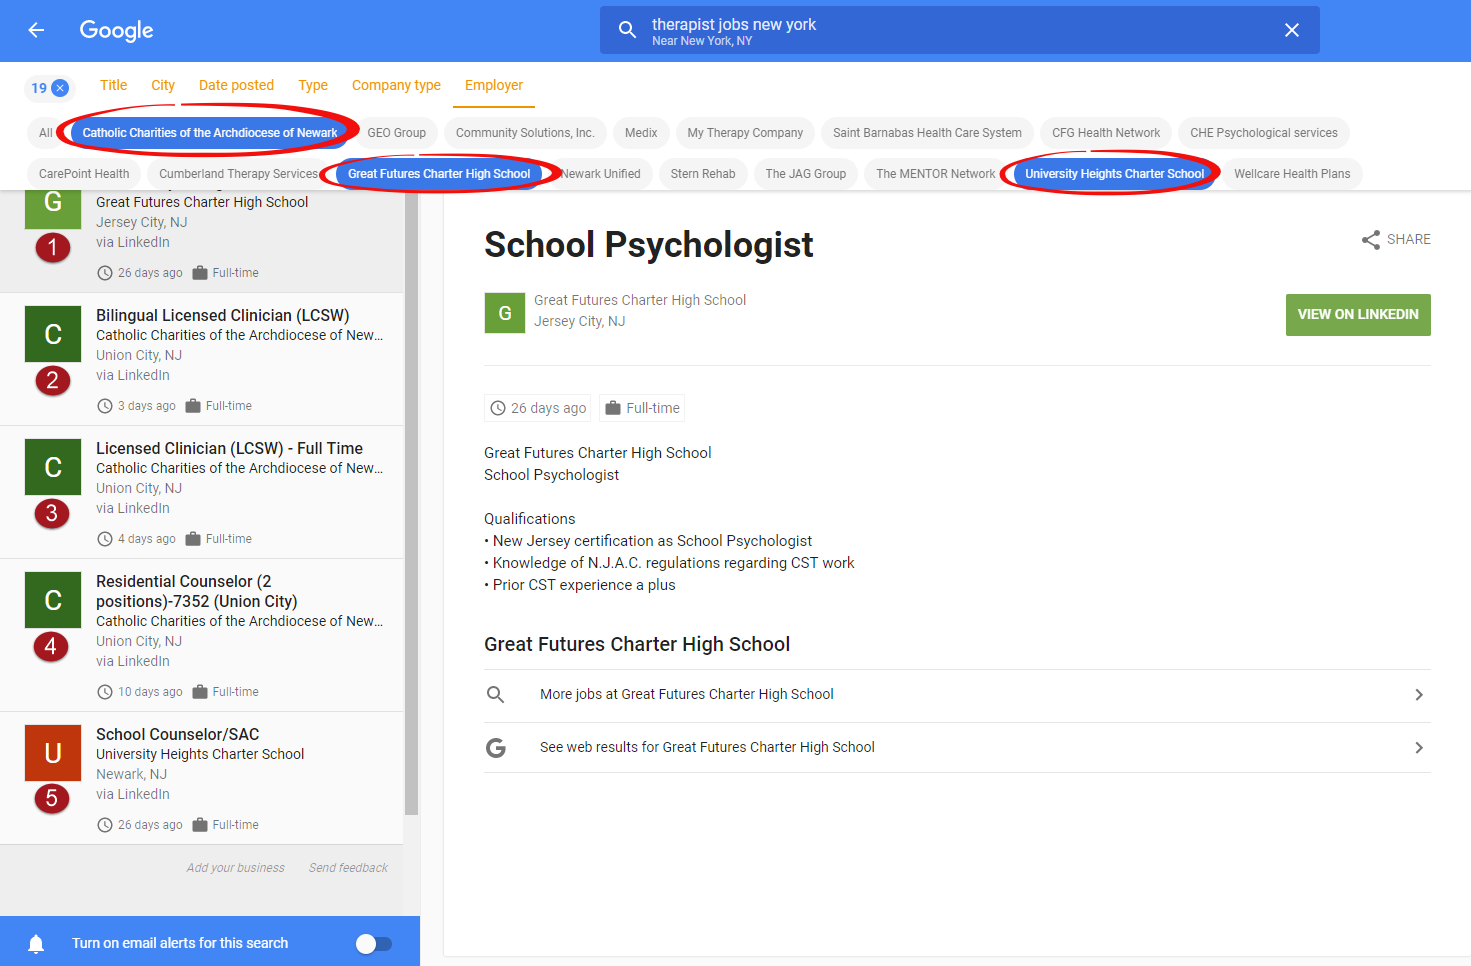Select the orange U University Heights logo
1471x966 pixels.
(53, 753)
